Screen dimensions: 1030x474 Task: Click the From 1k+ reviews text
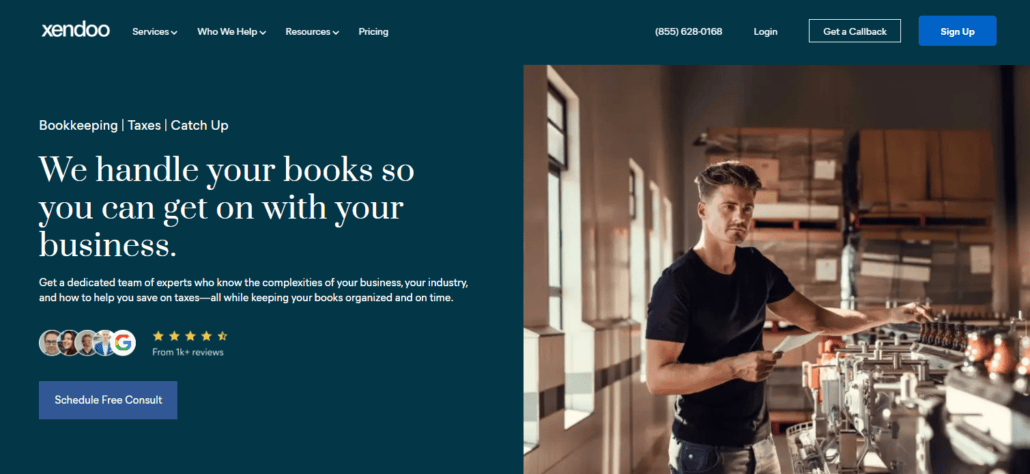(x=188, y=353)
